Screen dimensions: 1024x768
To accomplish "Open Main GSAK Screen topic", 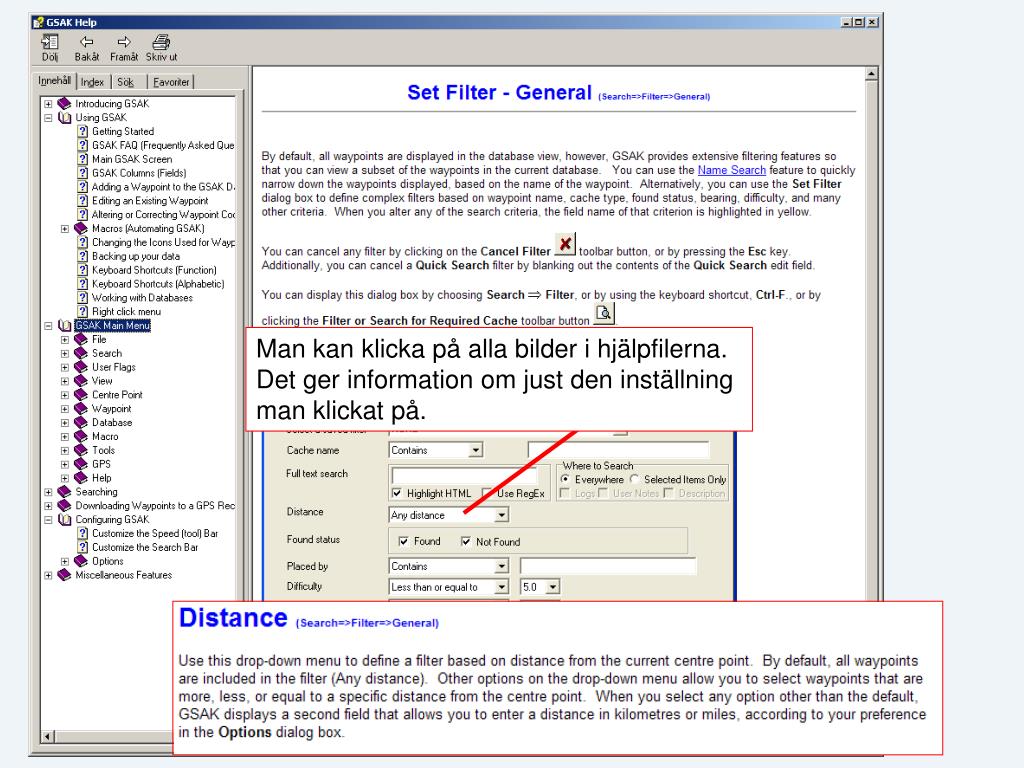I will click(132, 159).
